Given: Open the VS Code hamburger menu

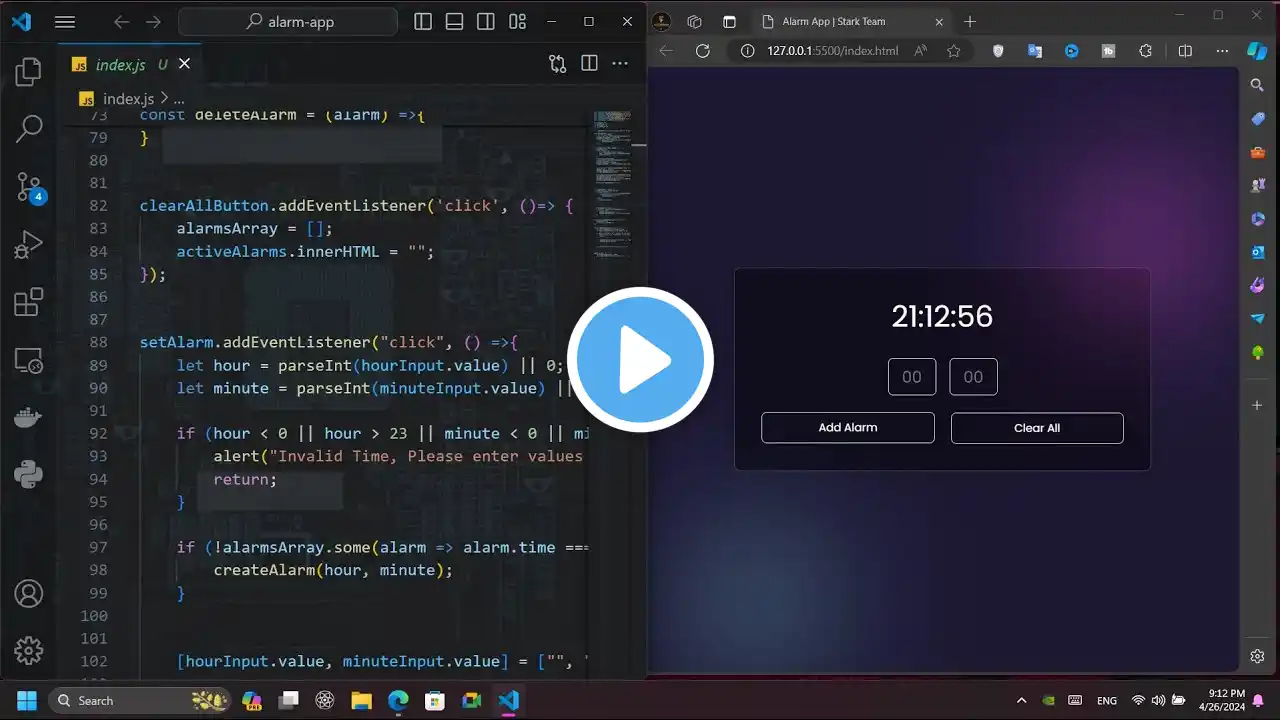Looking at the screenshot, I should click(x=65, y=22).
